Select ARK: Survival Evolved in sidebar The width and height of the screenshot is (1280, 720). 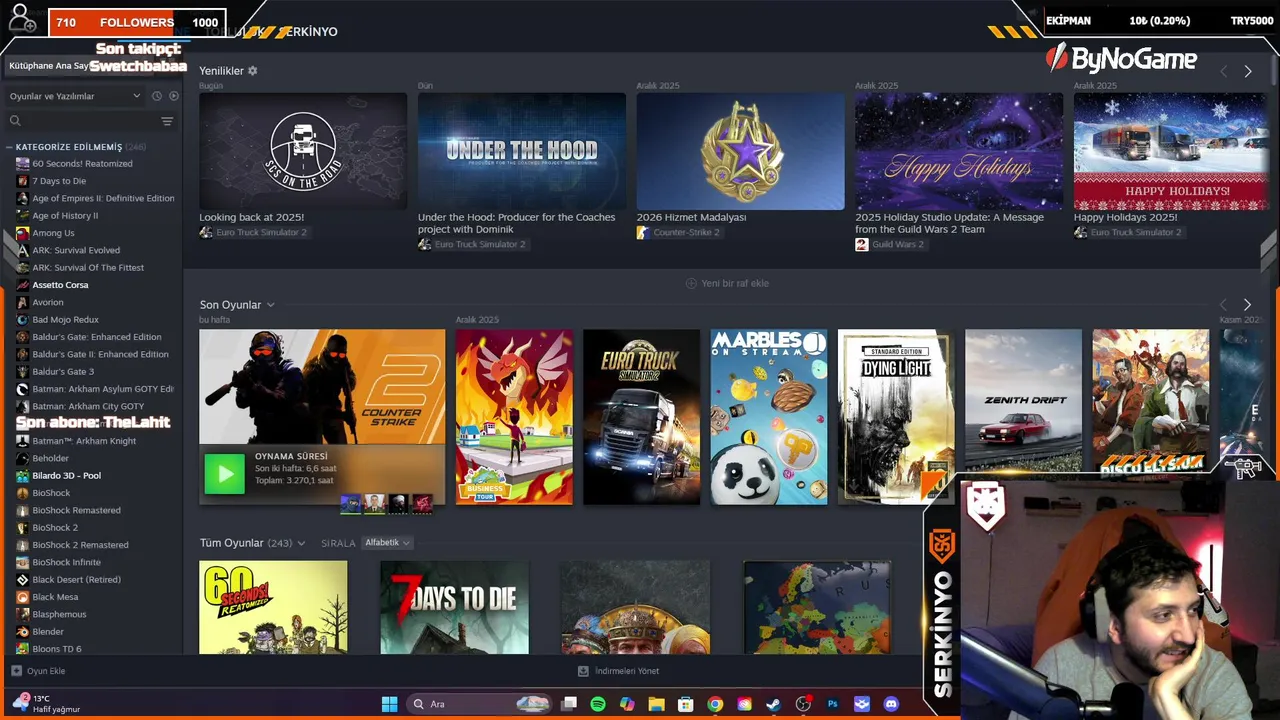(76, 250)
